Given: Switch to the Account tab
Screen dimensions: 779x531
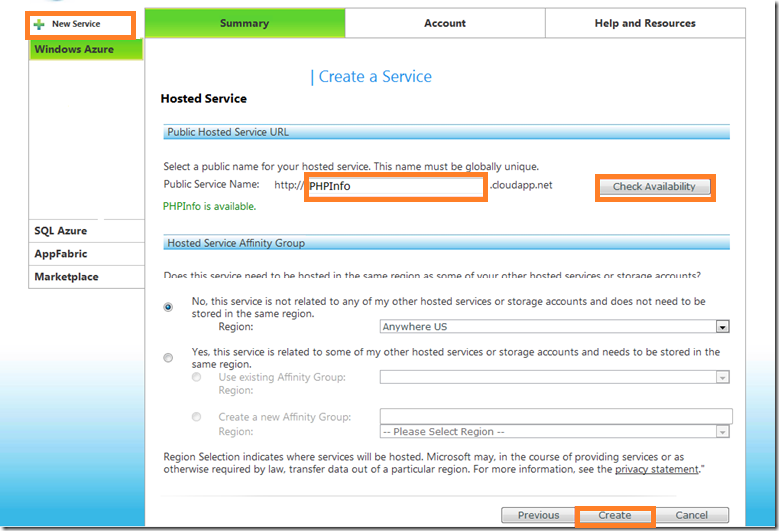Looking at the screenshot, I should 445,23.
